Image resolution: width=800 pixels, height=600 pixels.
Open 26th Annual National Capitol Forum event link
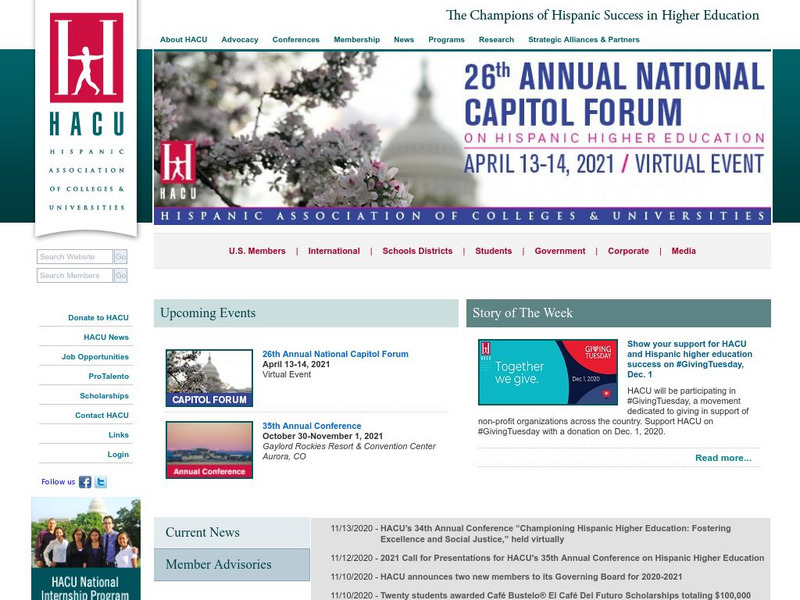coord(335,354)
